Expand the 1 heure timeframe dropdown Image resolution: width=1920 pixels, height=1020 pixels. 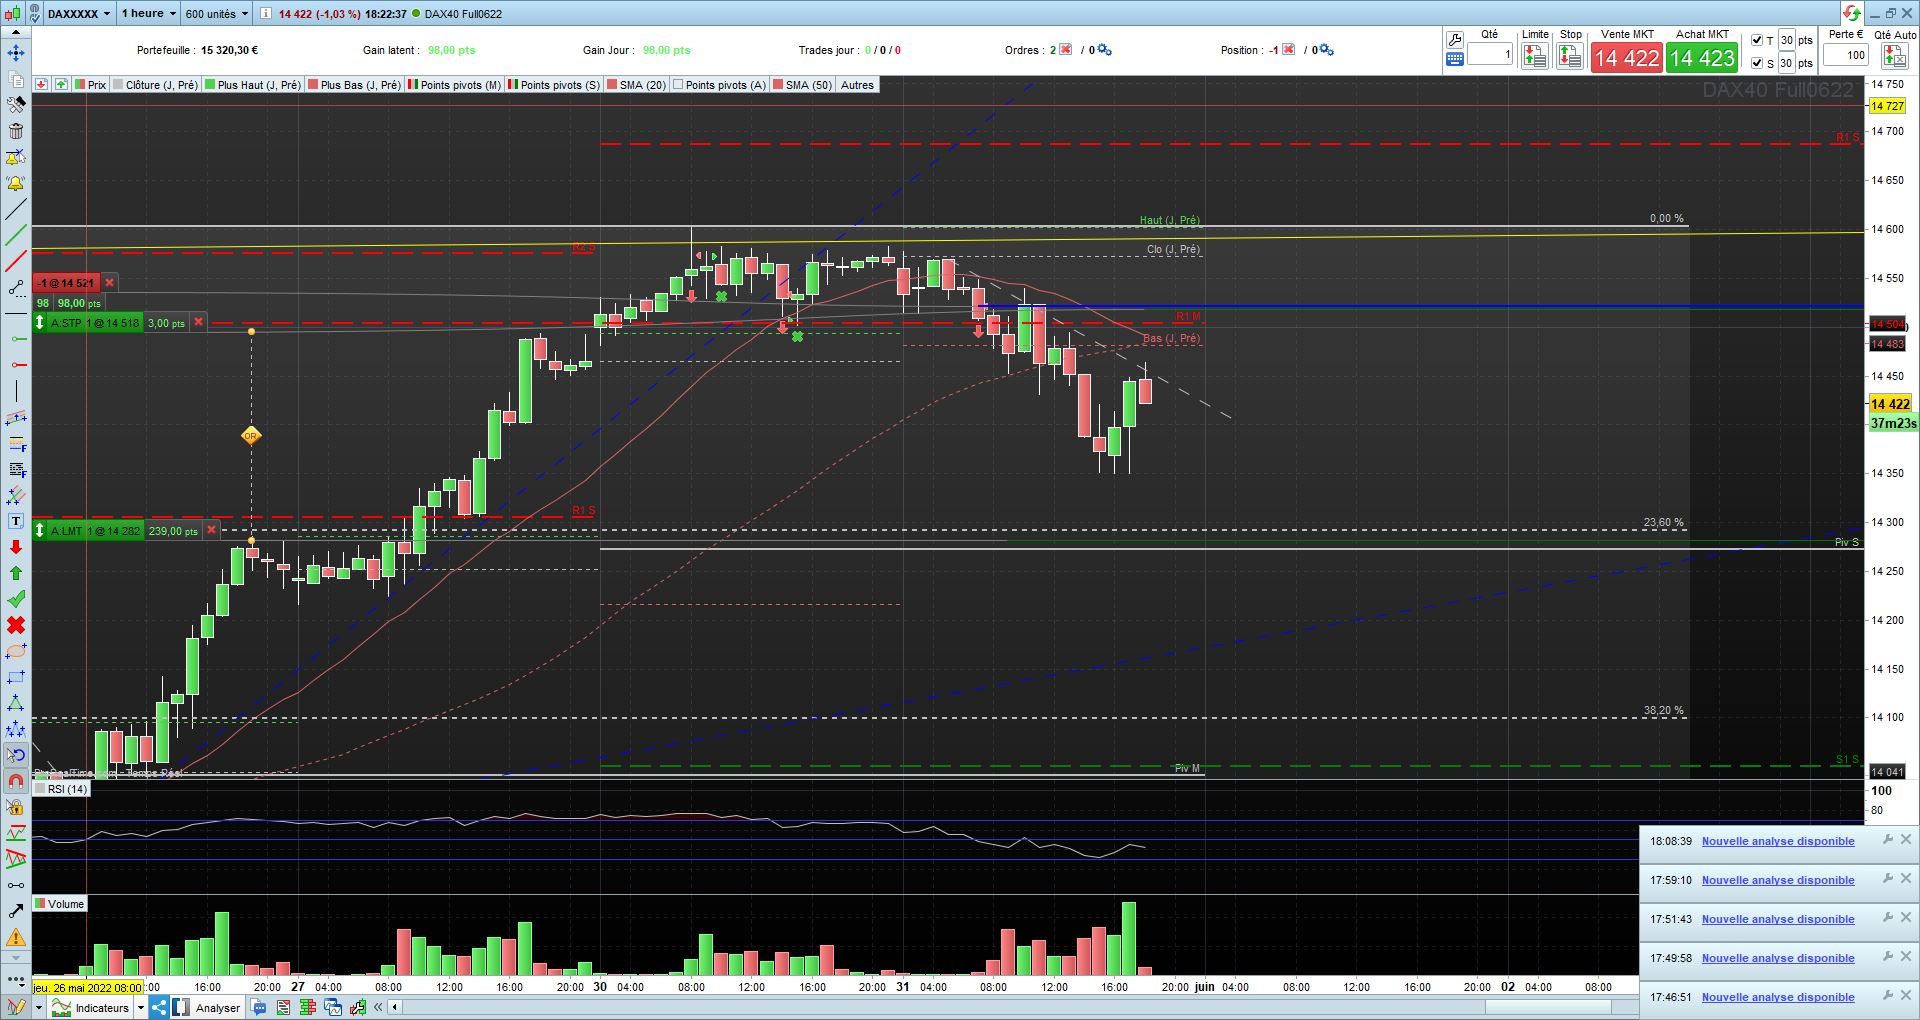pos(148,13)
